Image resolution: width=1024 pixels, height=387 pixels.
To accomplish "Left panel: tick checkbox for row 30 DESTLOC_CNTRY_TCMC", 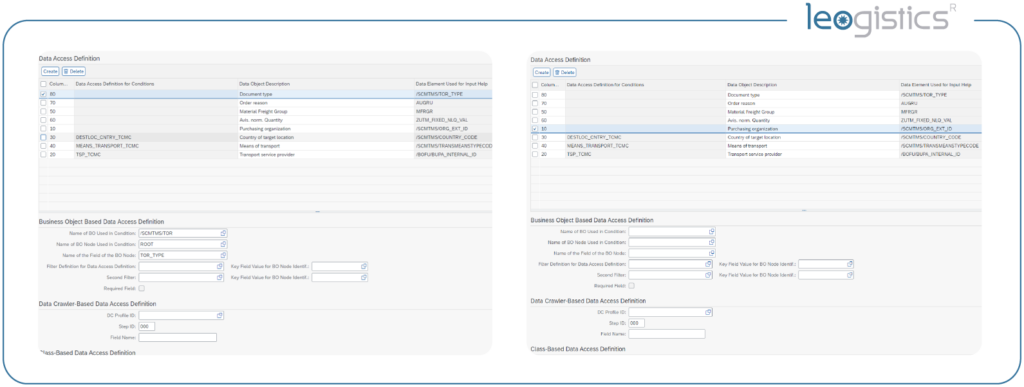I will click(x=44, y=138).
